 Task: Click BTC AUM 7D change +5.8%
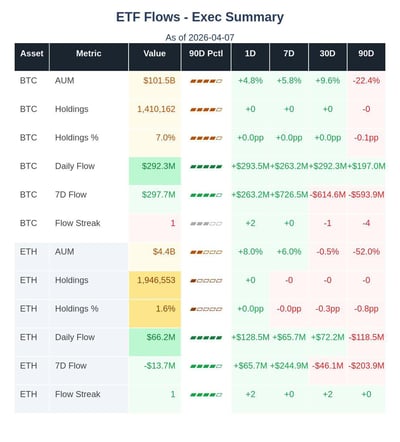coord(289,81)
